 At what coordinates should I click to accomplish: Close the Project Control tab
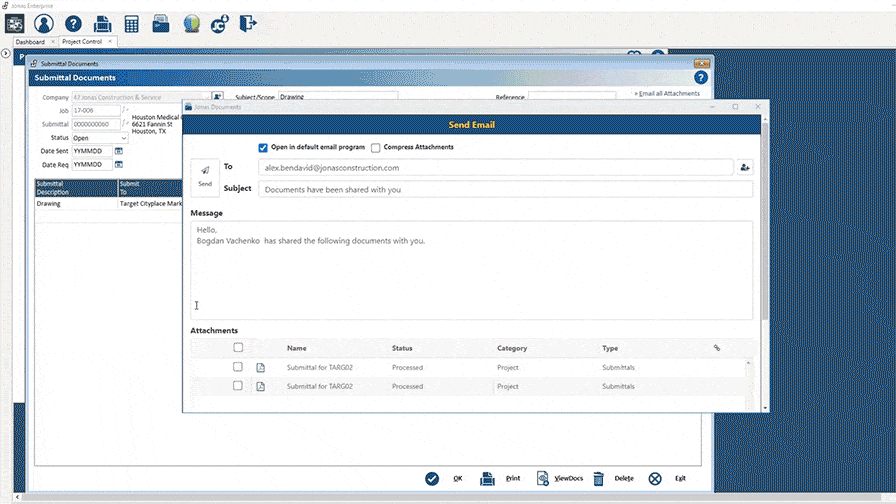coord(110,42)
